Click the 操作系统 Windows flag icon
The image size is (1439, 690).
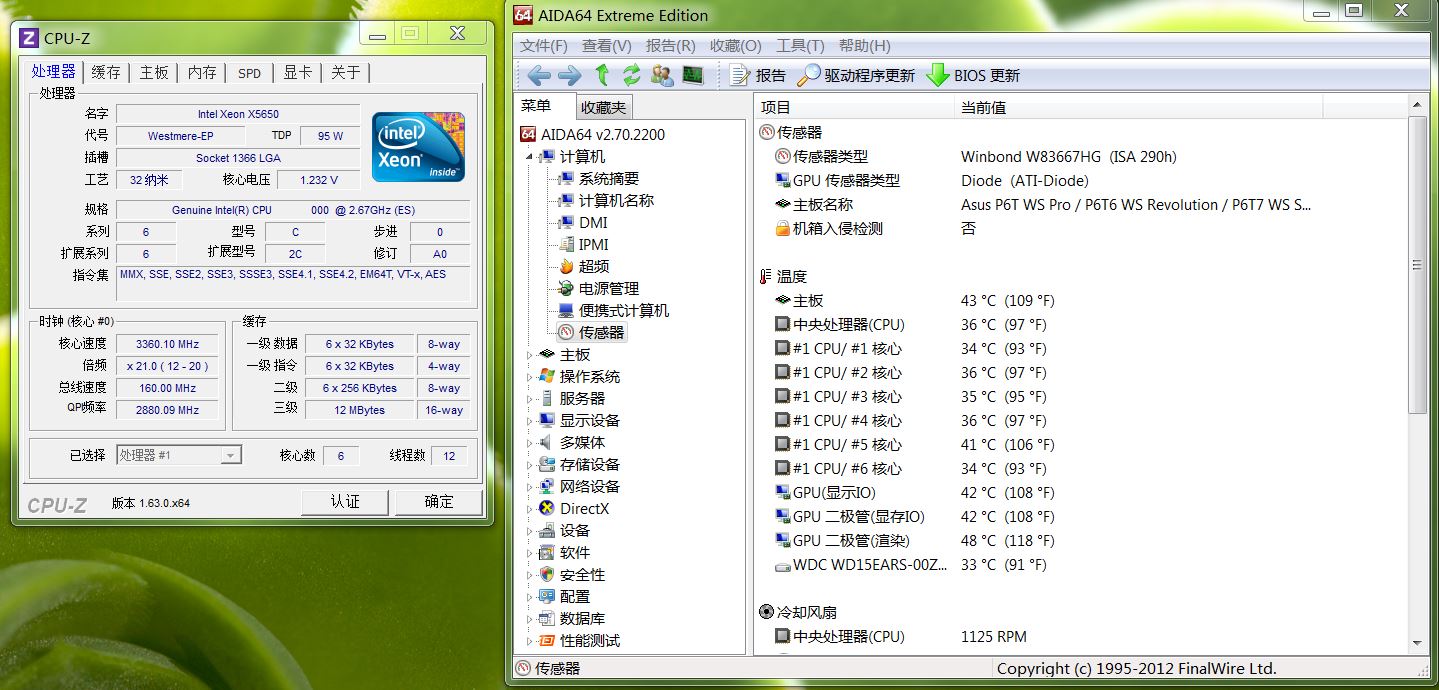click(546, 376)
